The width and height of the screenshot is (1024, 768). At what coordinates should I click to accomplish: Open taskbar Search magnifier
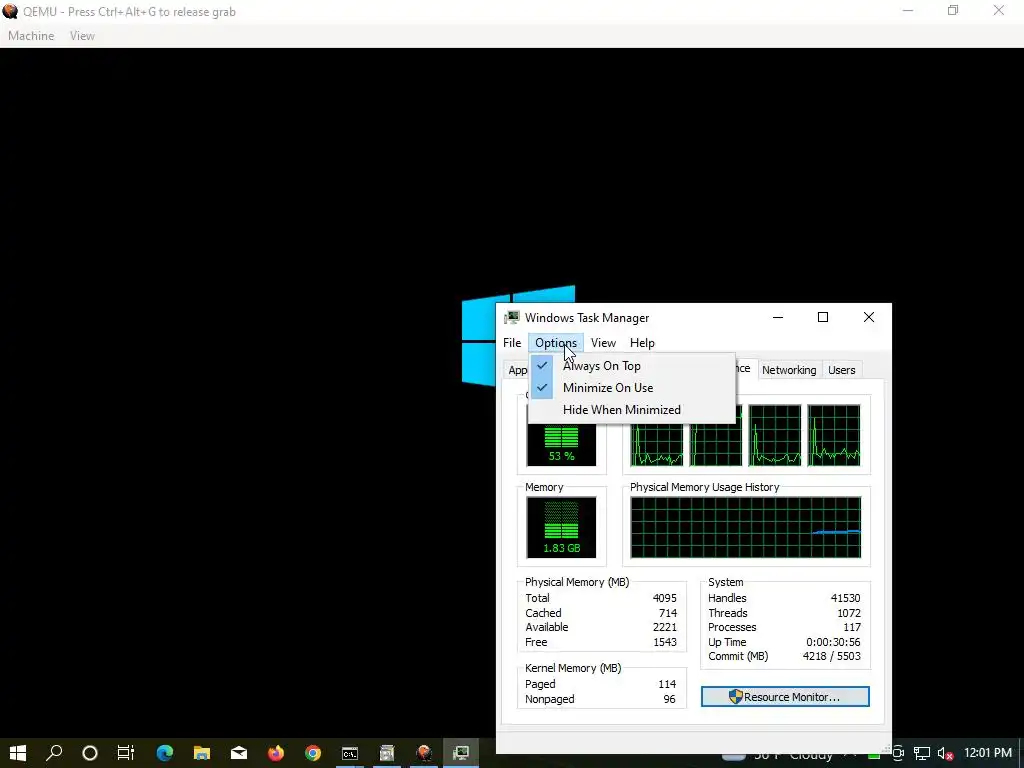click(54, 753)
